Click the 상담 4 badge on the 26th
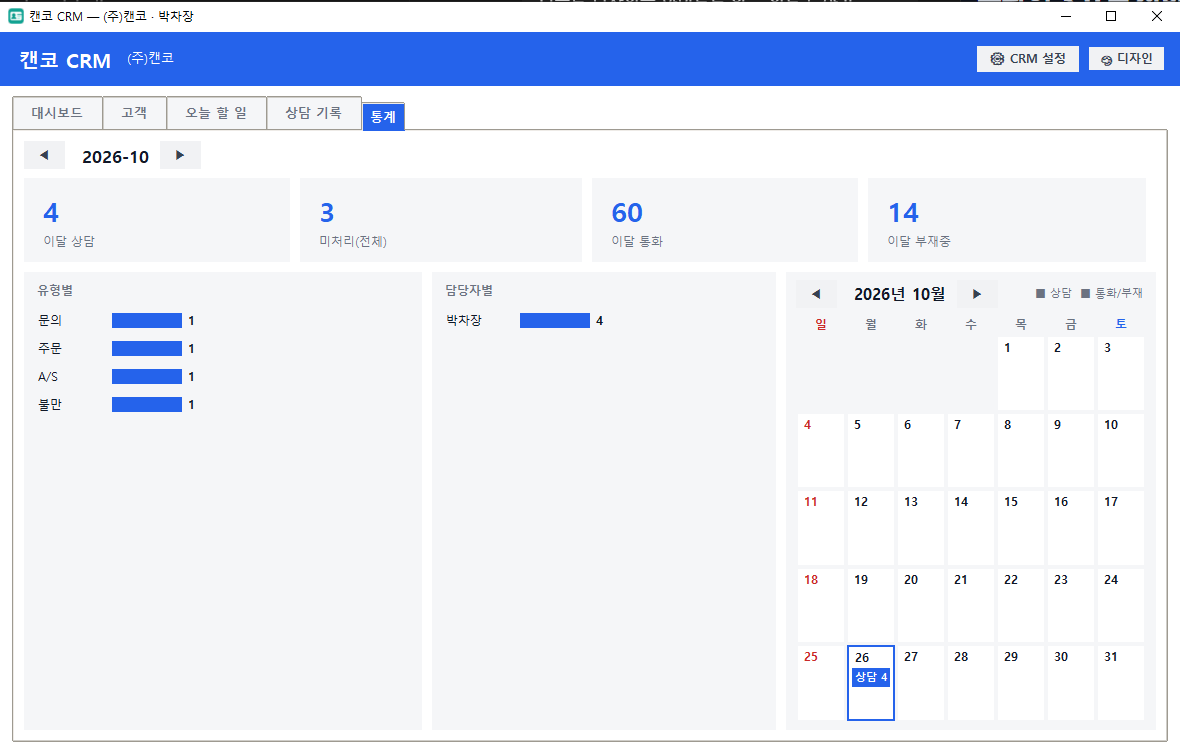The height and width of the screenshot is (752, 1180). (x=871, y=677)
